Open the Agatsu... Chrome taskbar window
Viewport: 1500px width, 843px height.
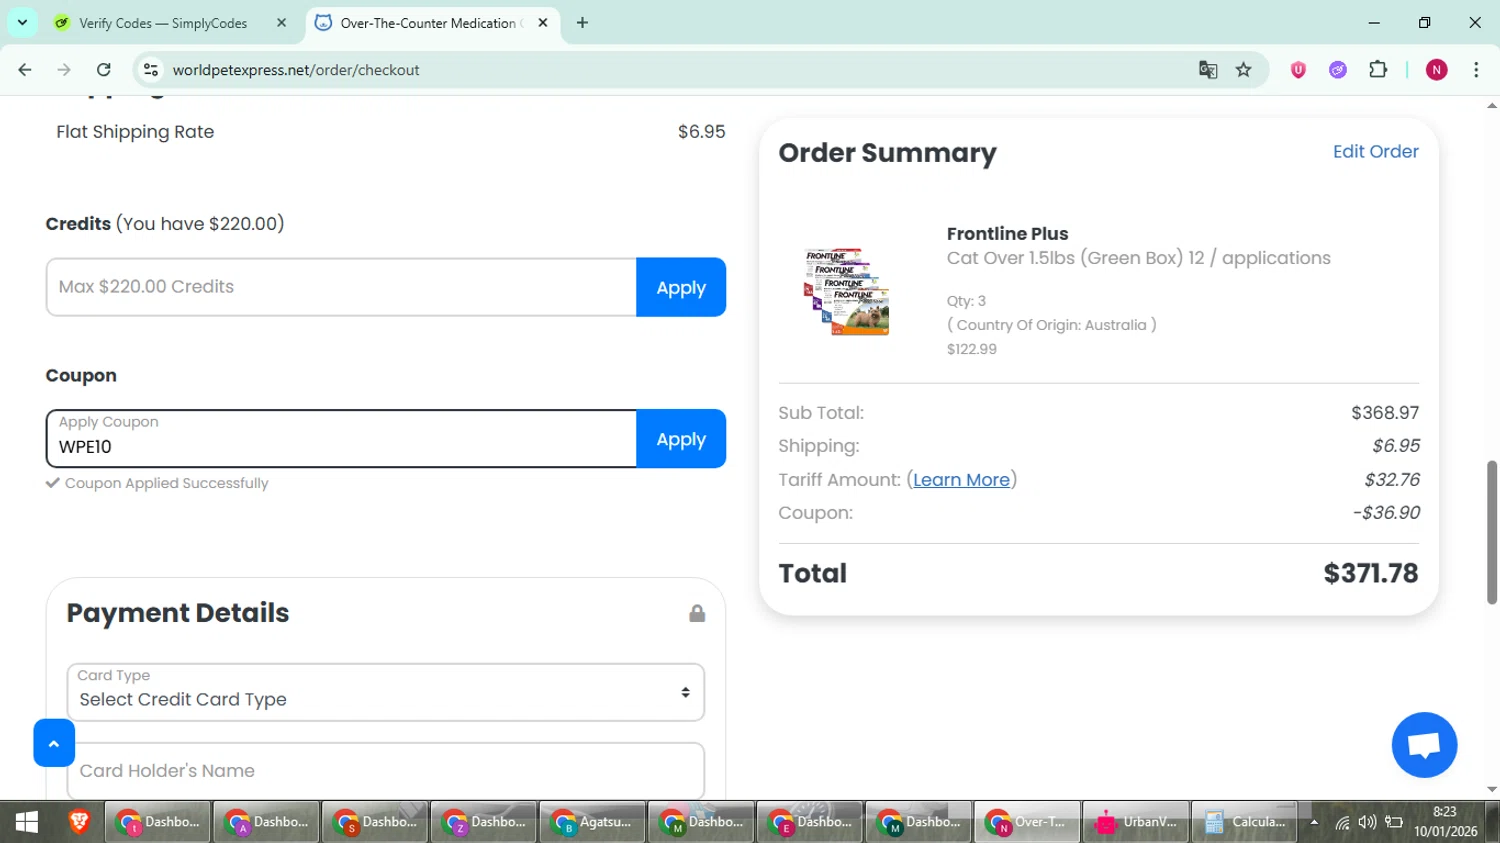tap(592, 822)
